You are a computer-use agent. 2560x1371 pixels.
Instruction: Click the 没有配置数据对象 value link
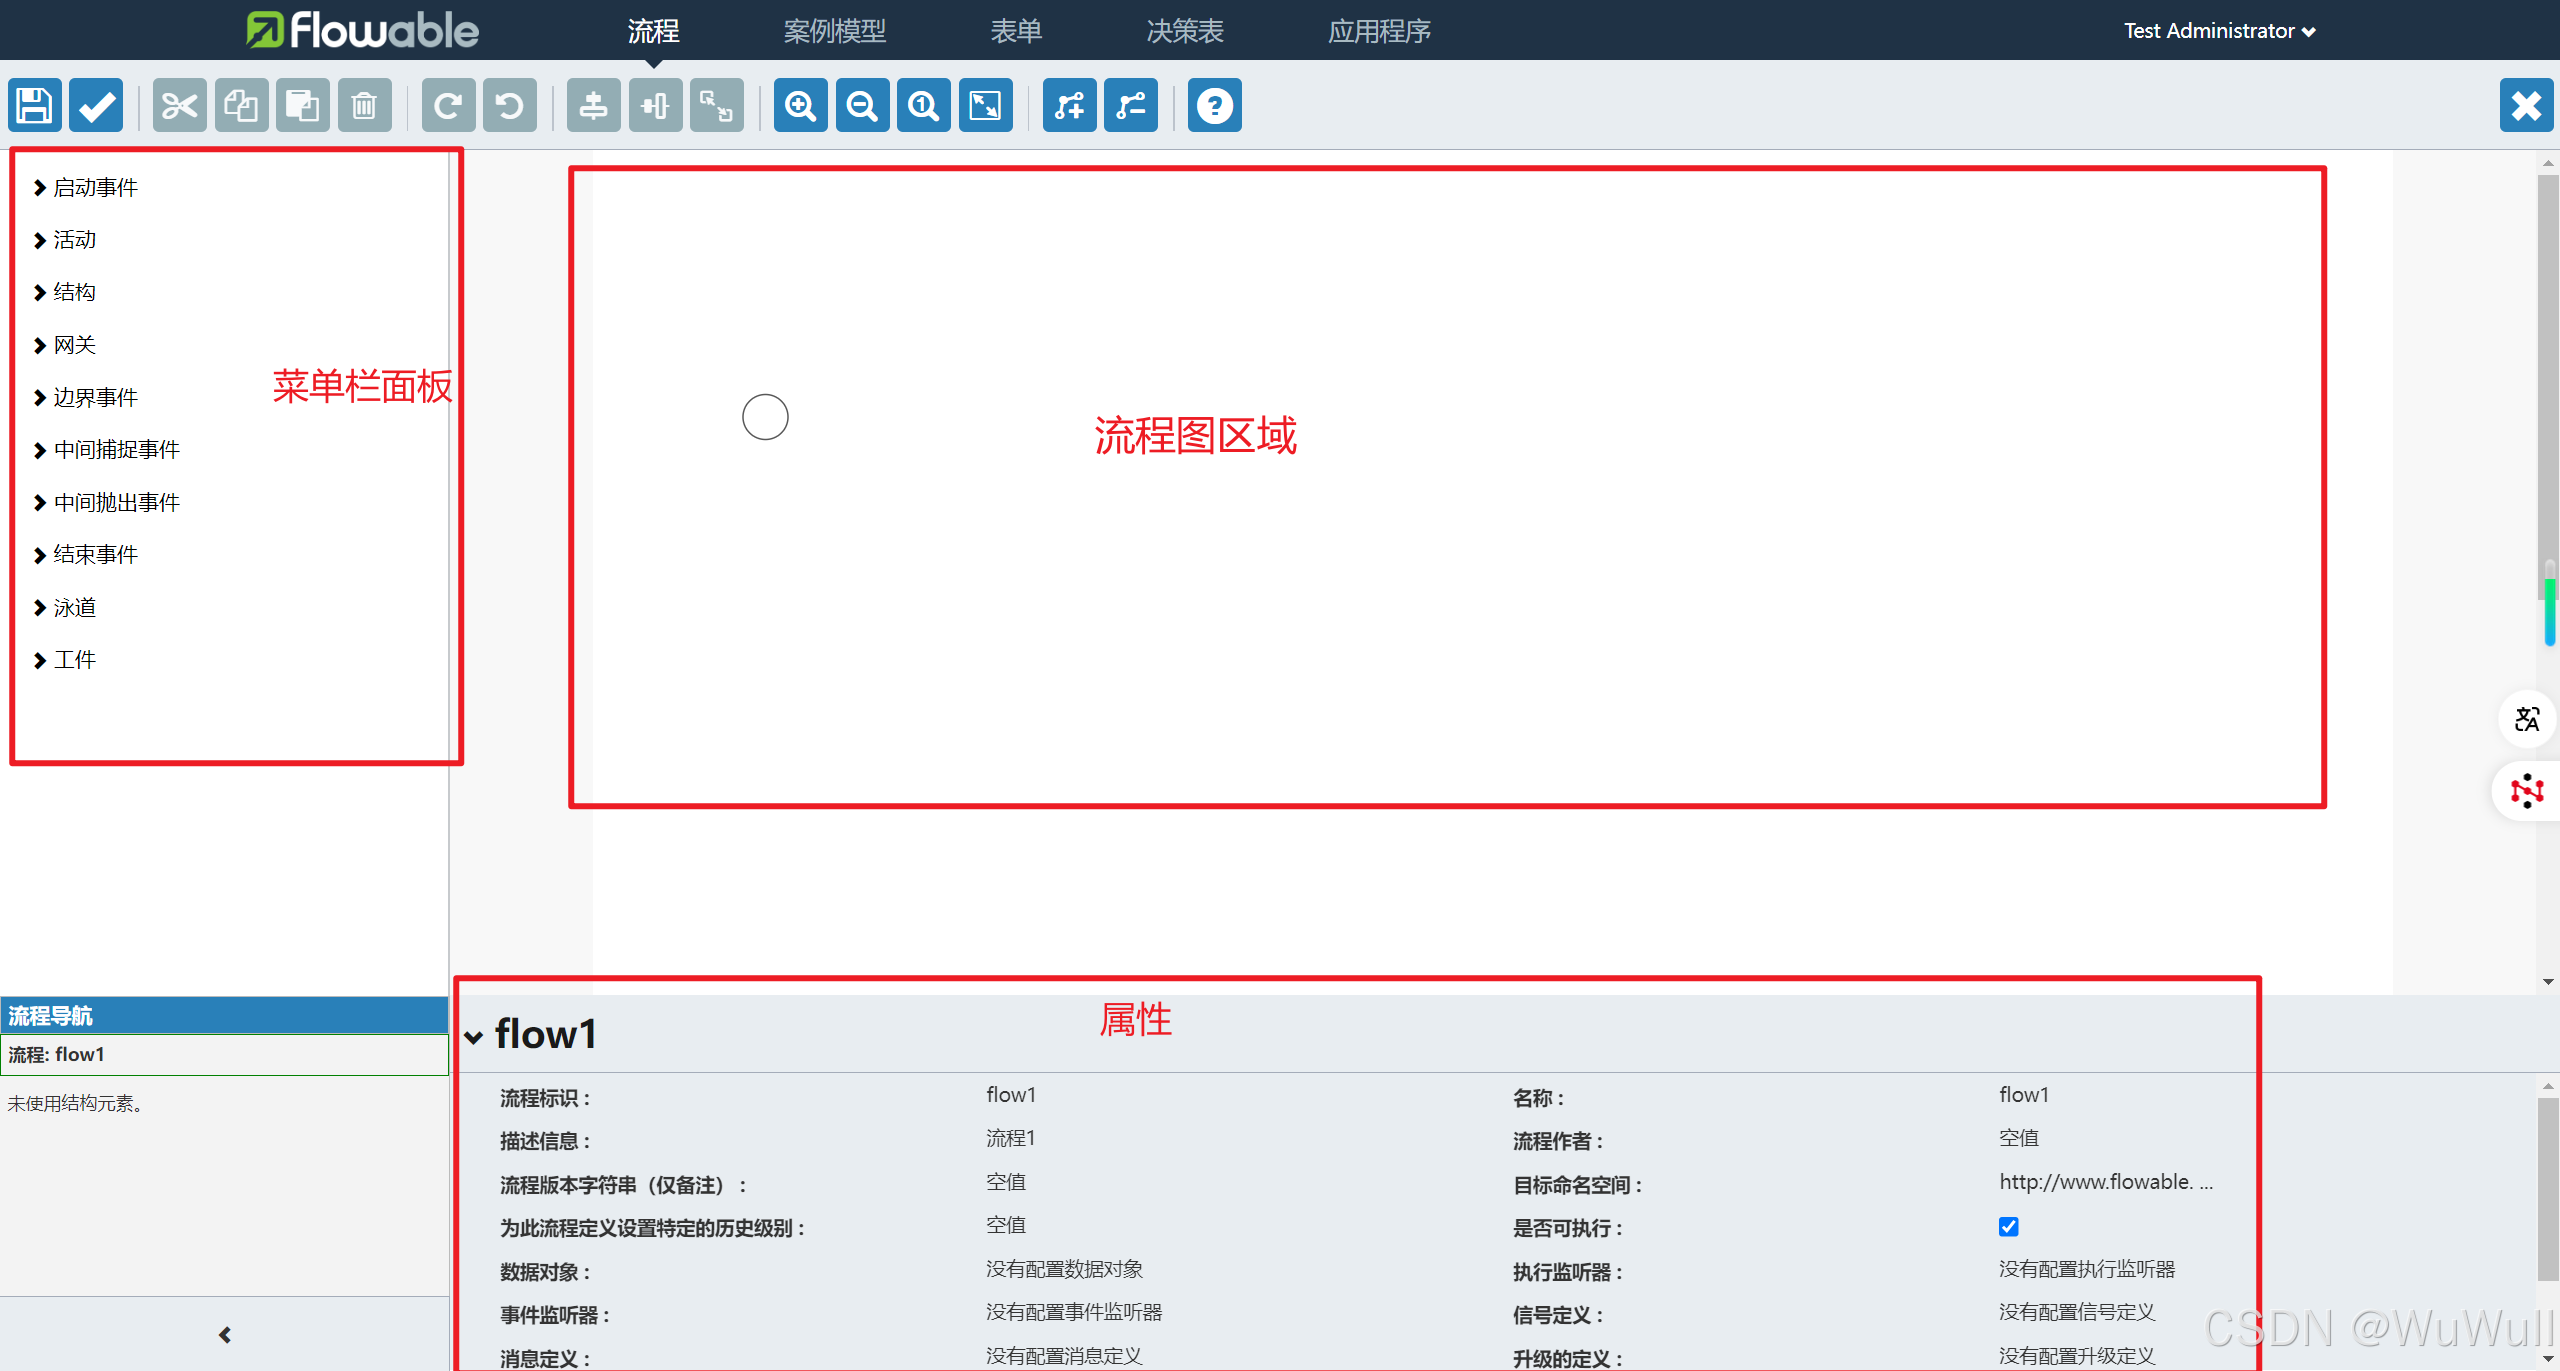coord(1064,1269)
